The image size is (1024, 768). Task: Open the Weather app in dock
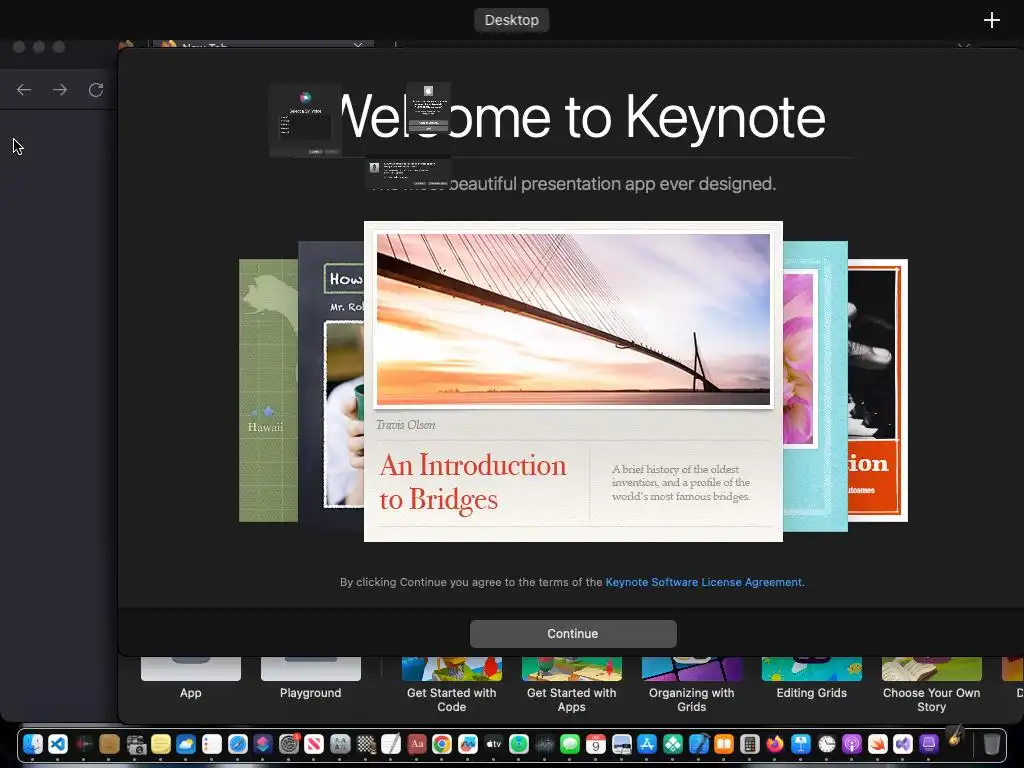tap(185, 744)
